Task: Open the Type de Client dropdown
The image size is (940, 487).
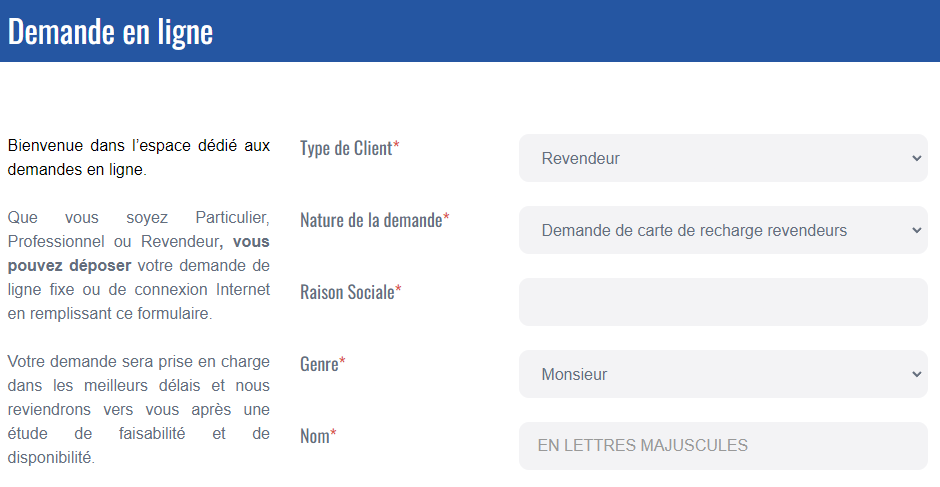Action: tap(722, 158)
